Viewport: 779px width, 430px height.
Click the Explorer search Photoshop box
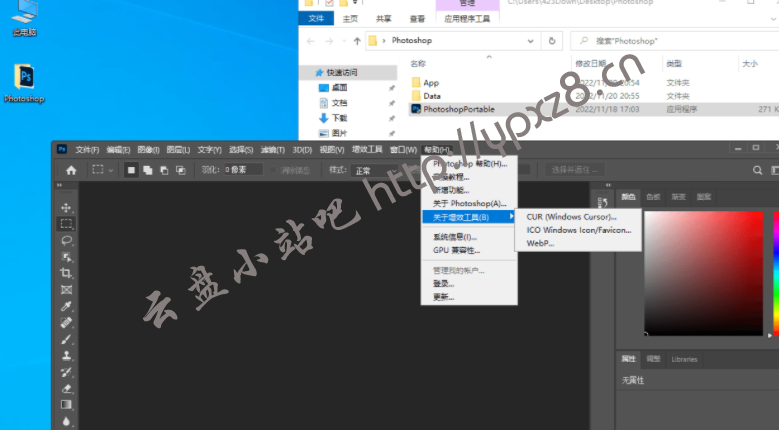tap(675, 41)
